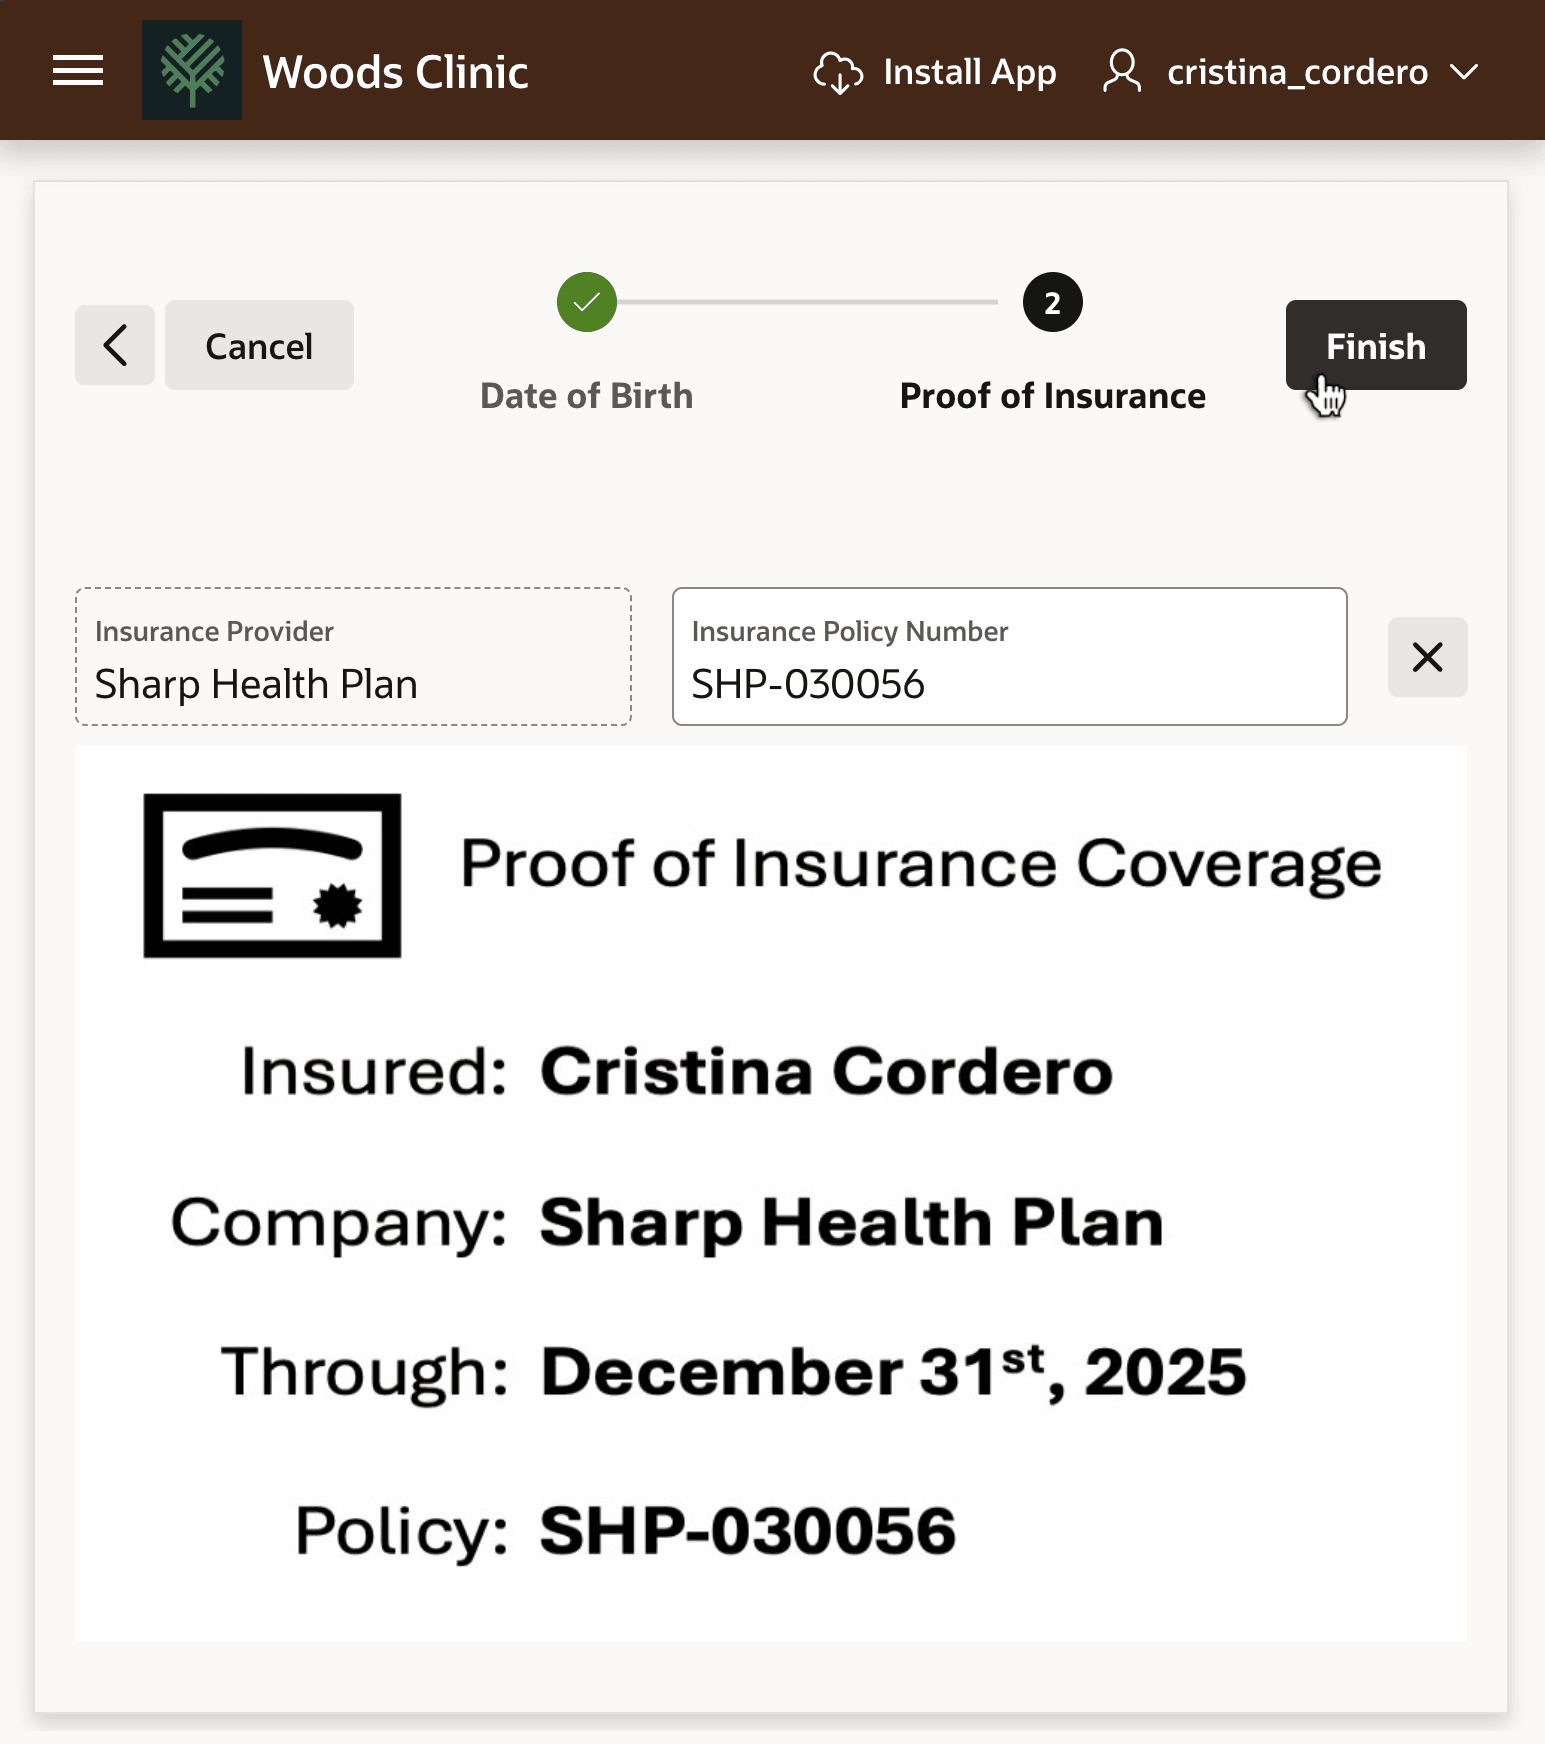
Task: Click the insurance card icon in document
Action: tap(272, 875)
